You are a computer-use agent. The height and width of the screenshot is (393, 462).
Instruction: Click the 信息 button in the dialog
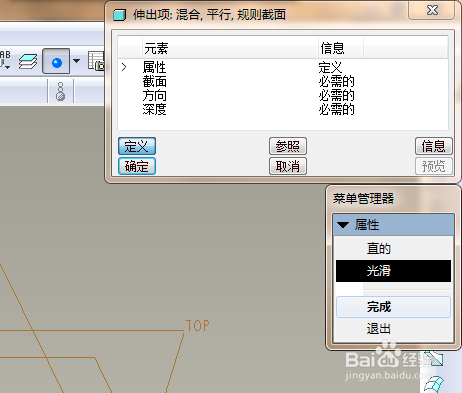[x=434, y=146]
